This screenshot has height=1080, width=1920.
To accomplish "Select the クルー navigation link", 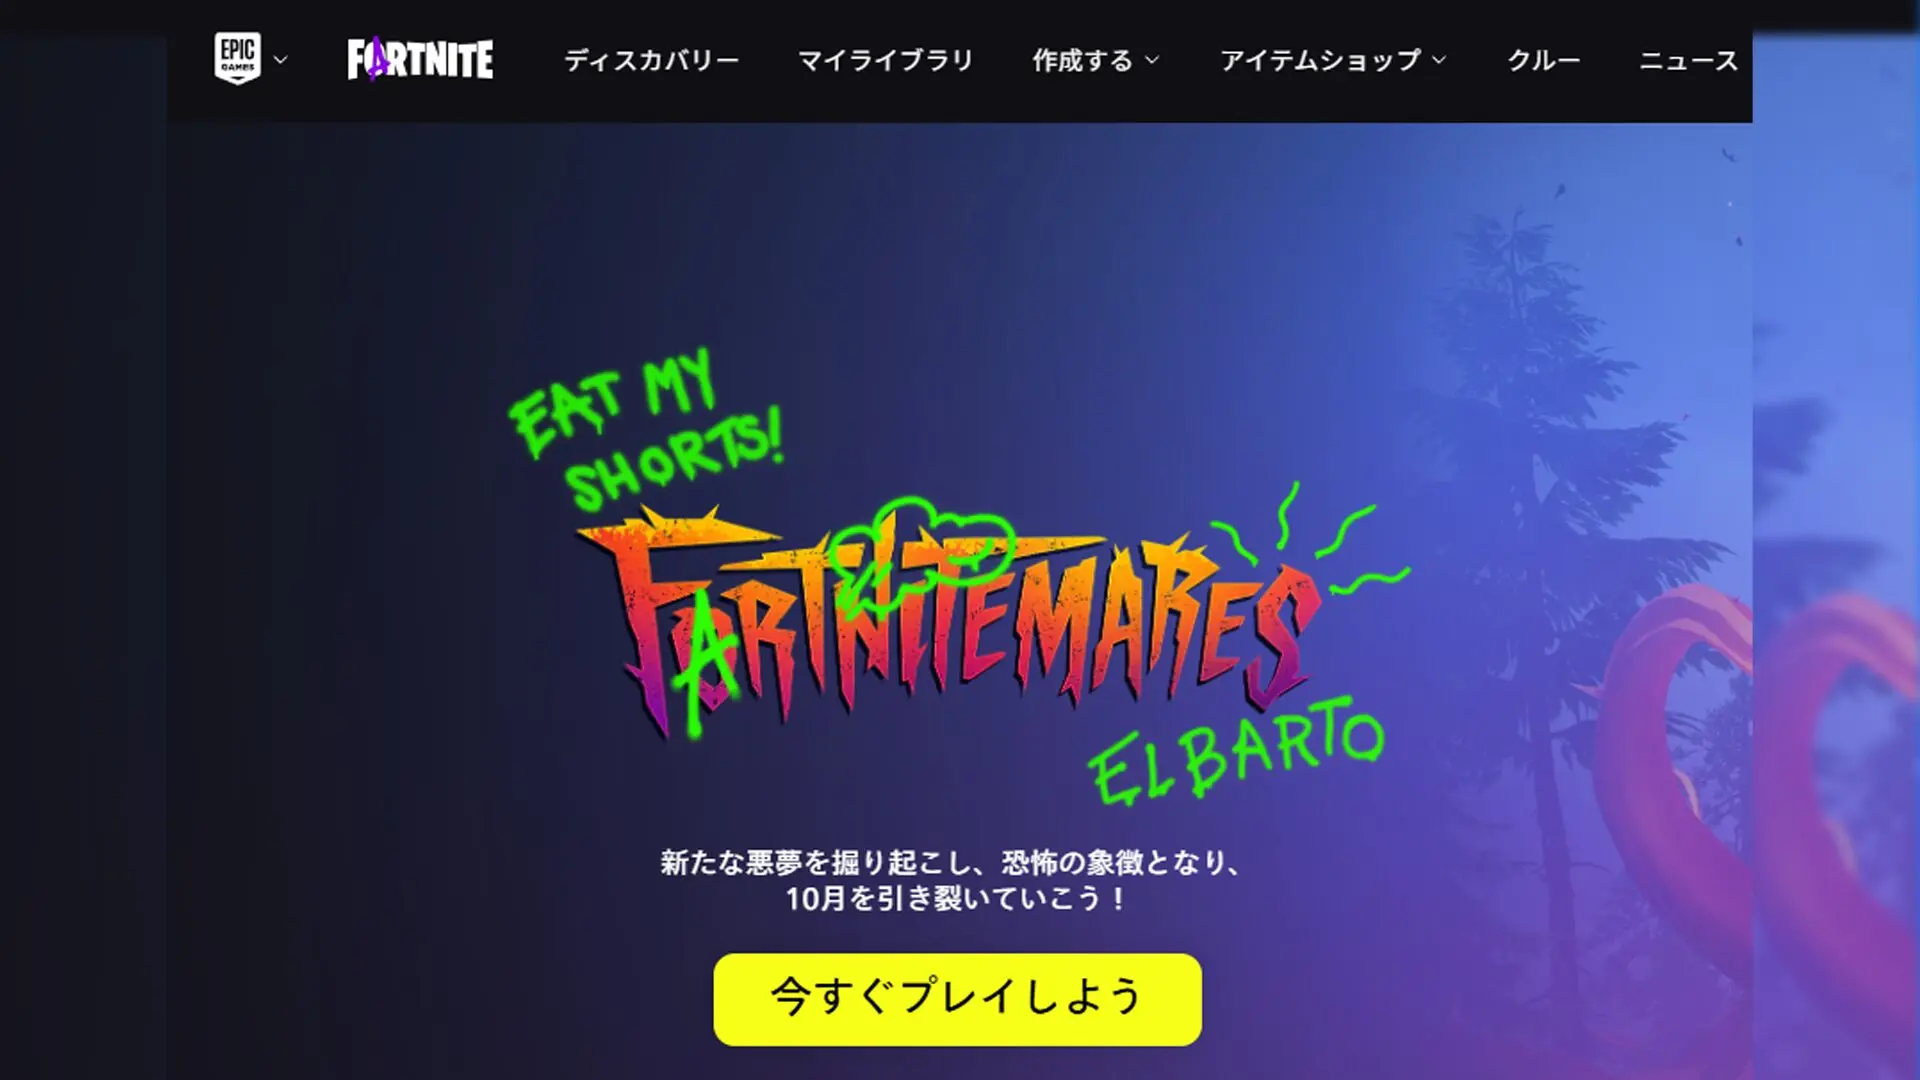I will tap(1544, 60).
